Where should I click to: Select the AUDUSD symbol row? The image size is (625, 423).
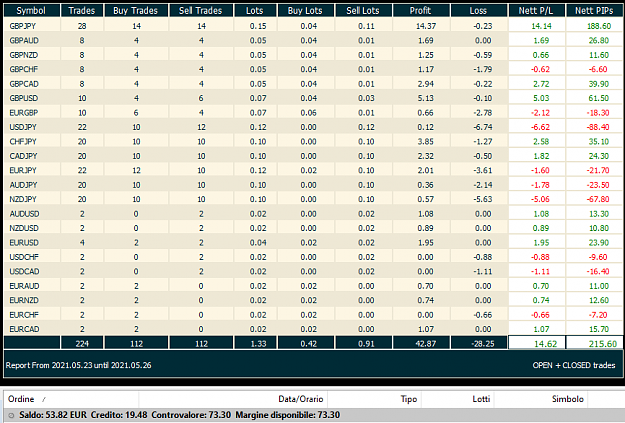click(313, 214)
